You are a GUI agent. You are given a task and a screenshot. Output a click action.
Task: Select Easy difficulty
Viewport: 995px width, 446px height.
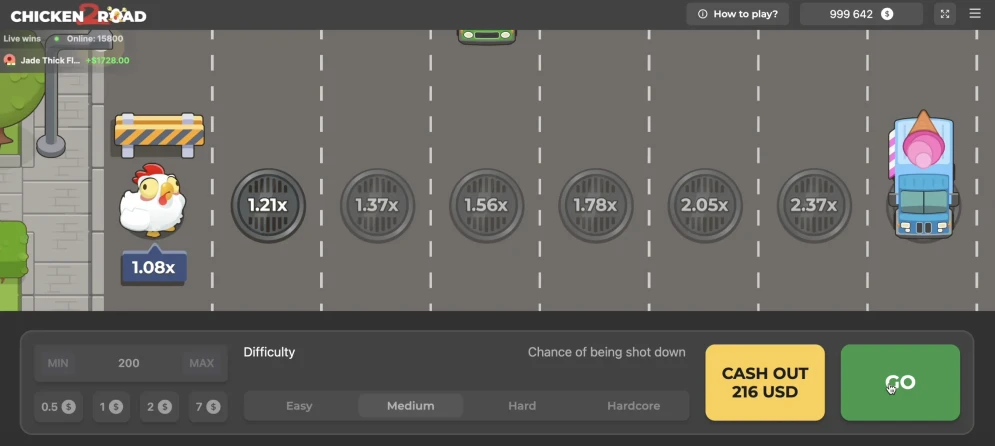tap(299, 406)
